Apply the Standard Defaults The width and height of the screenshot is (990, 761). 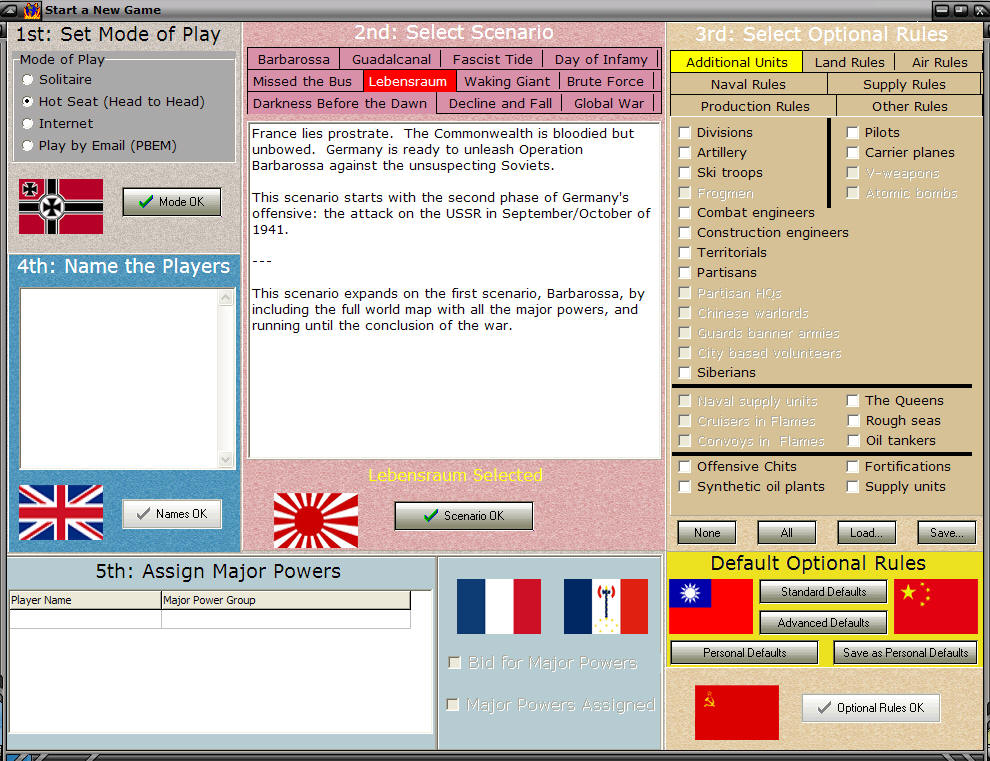(x=822, y=592)
